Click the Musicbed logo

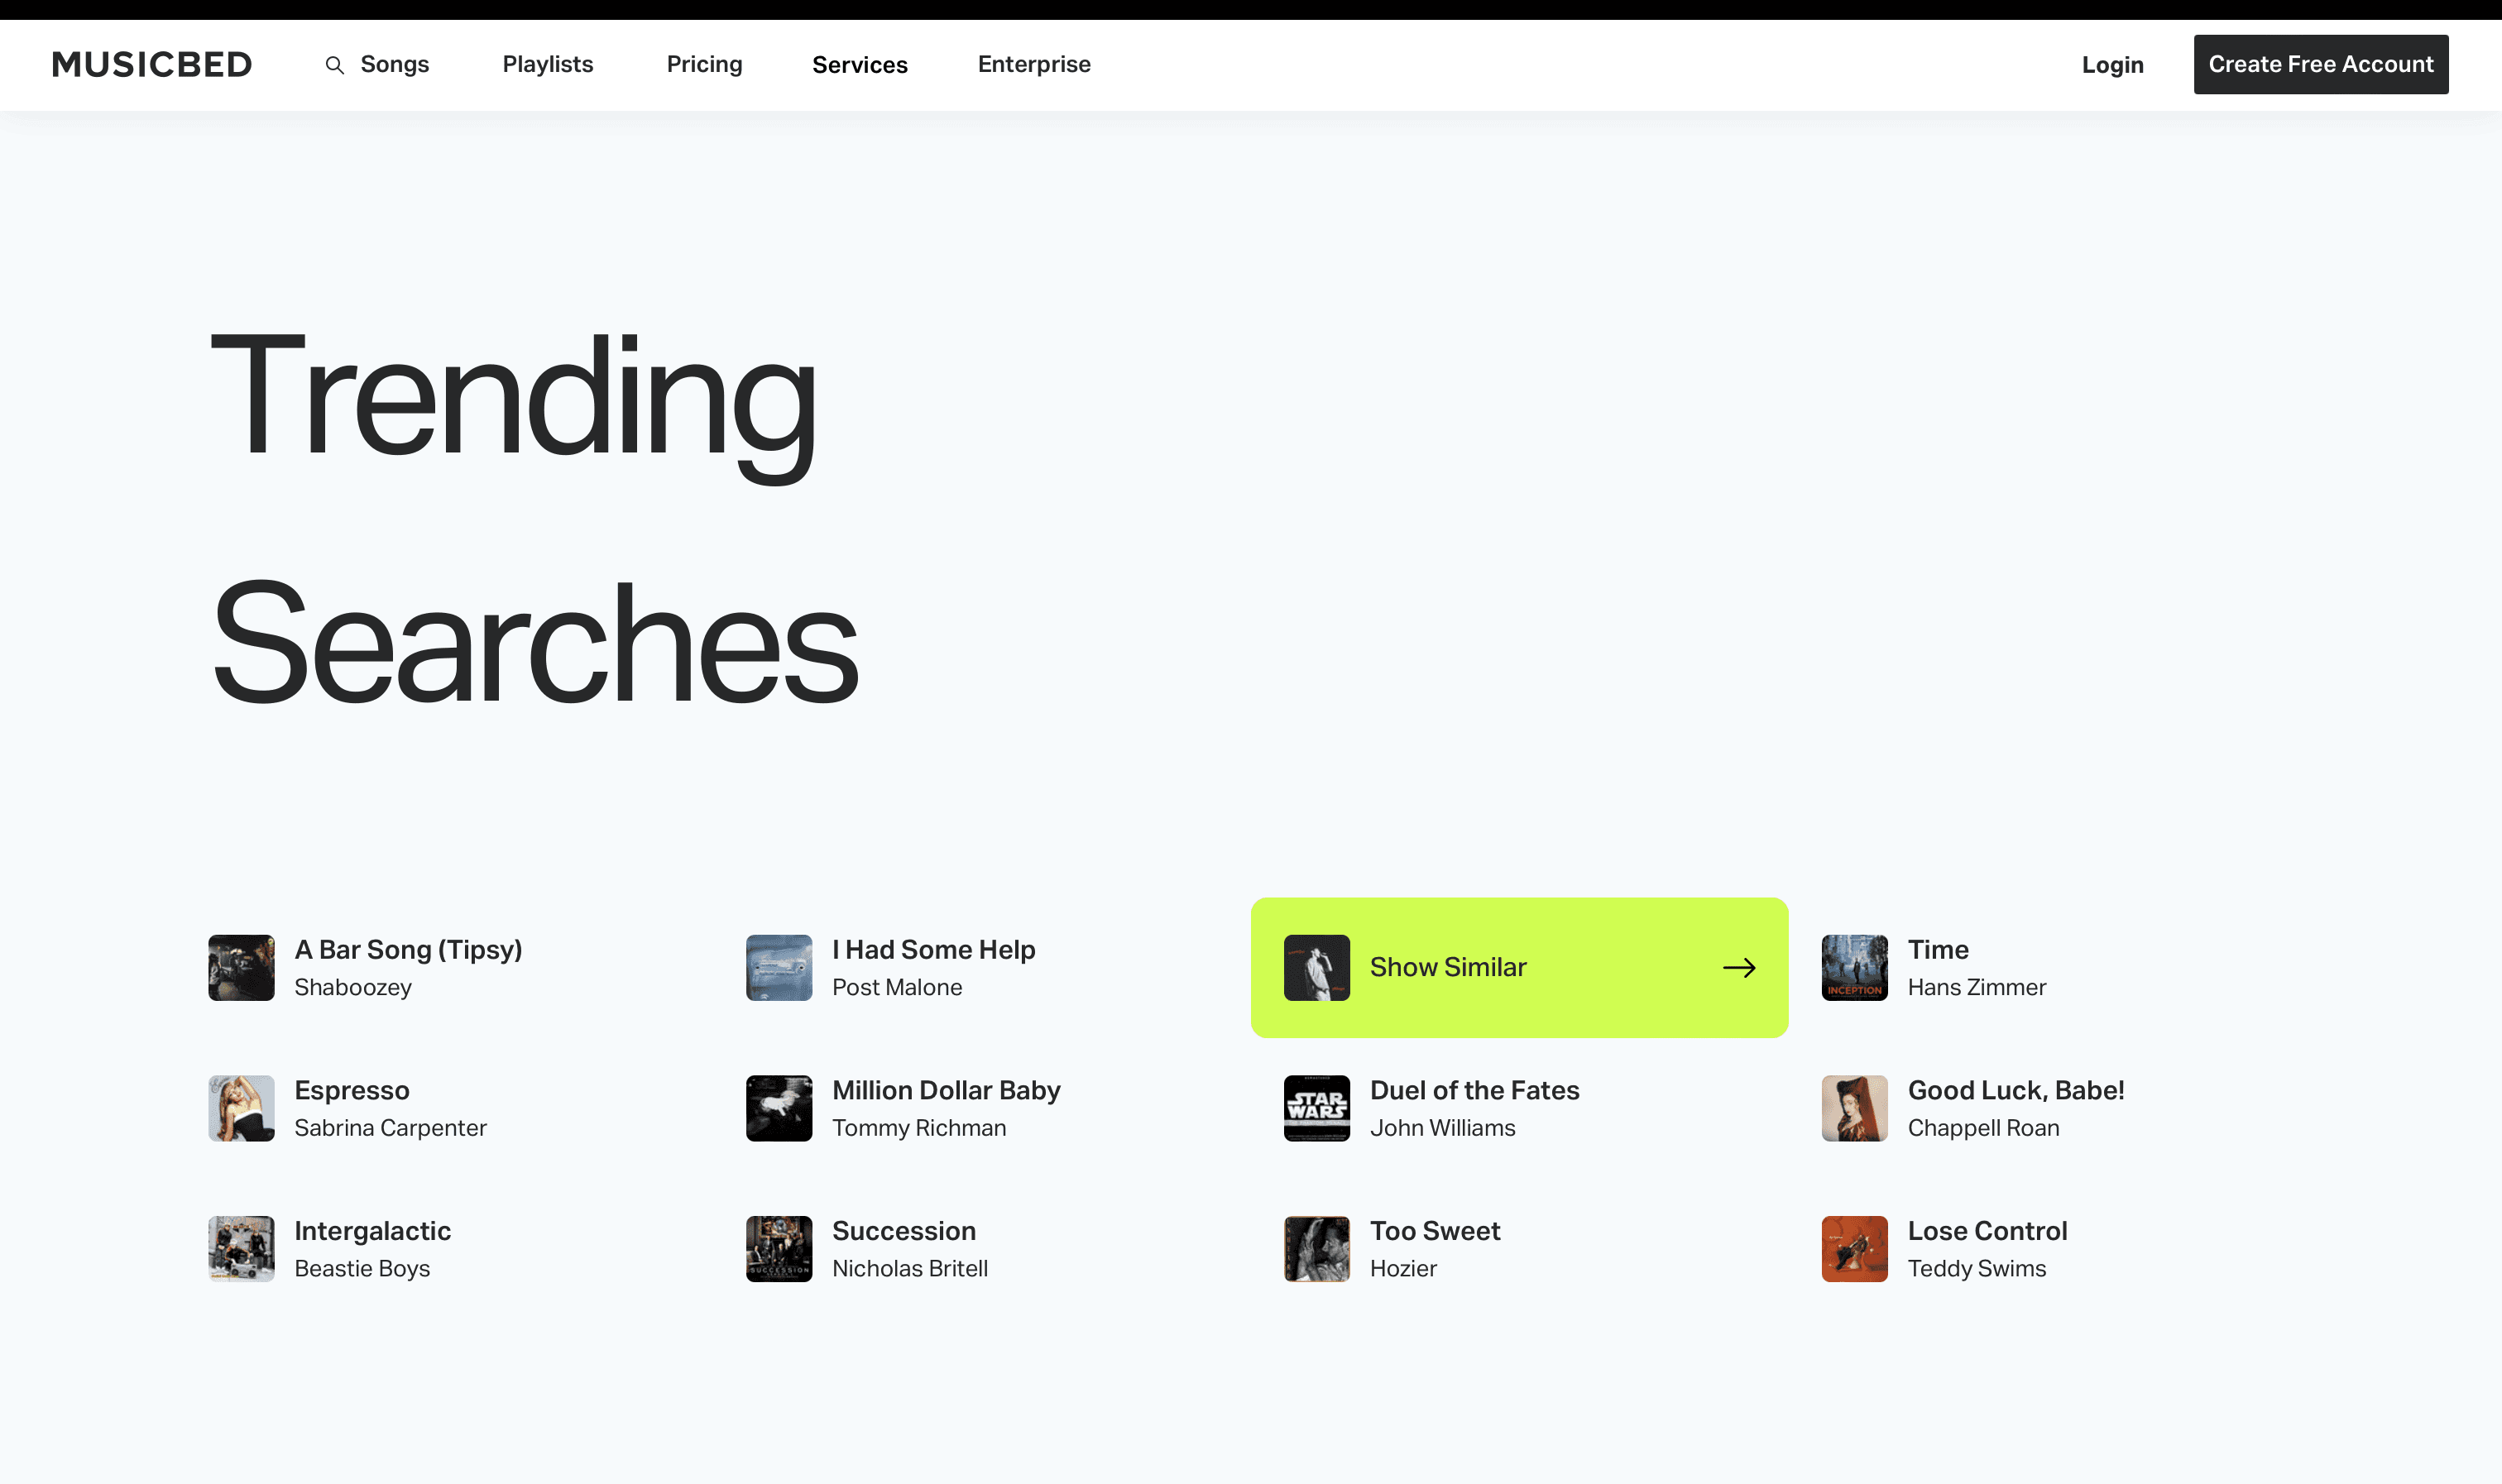(x=152, y=65)
